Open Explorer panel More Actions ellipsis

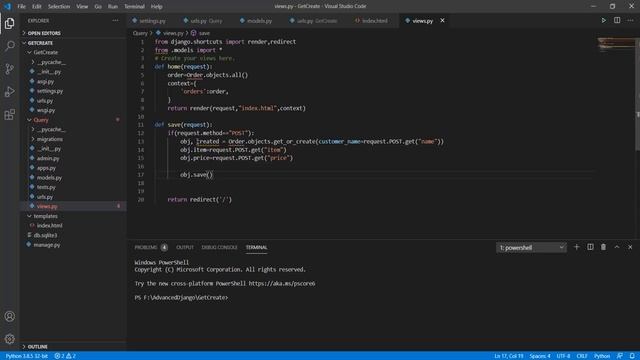pos(116,20)
